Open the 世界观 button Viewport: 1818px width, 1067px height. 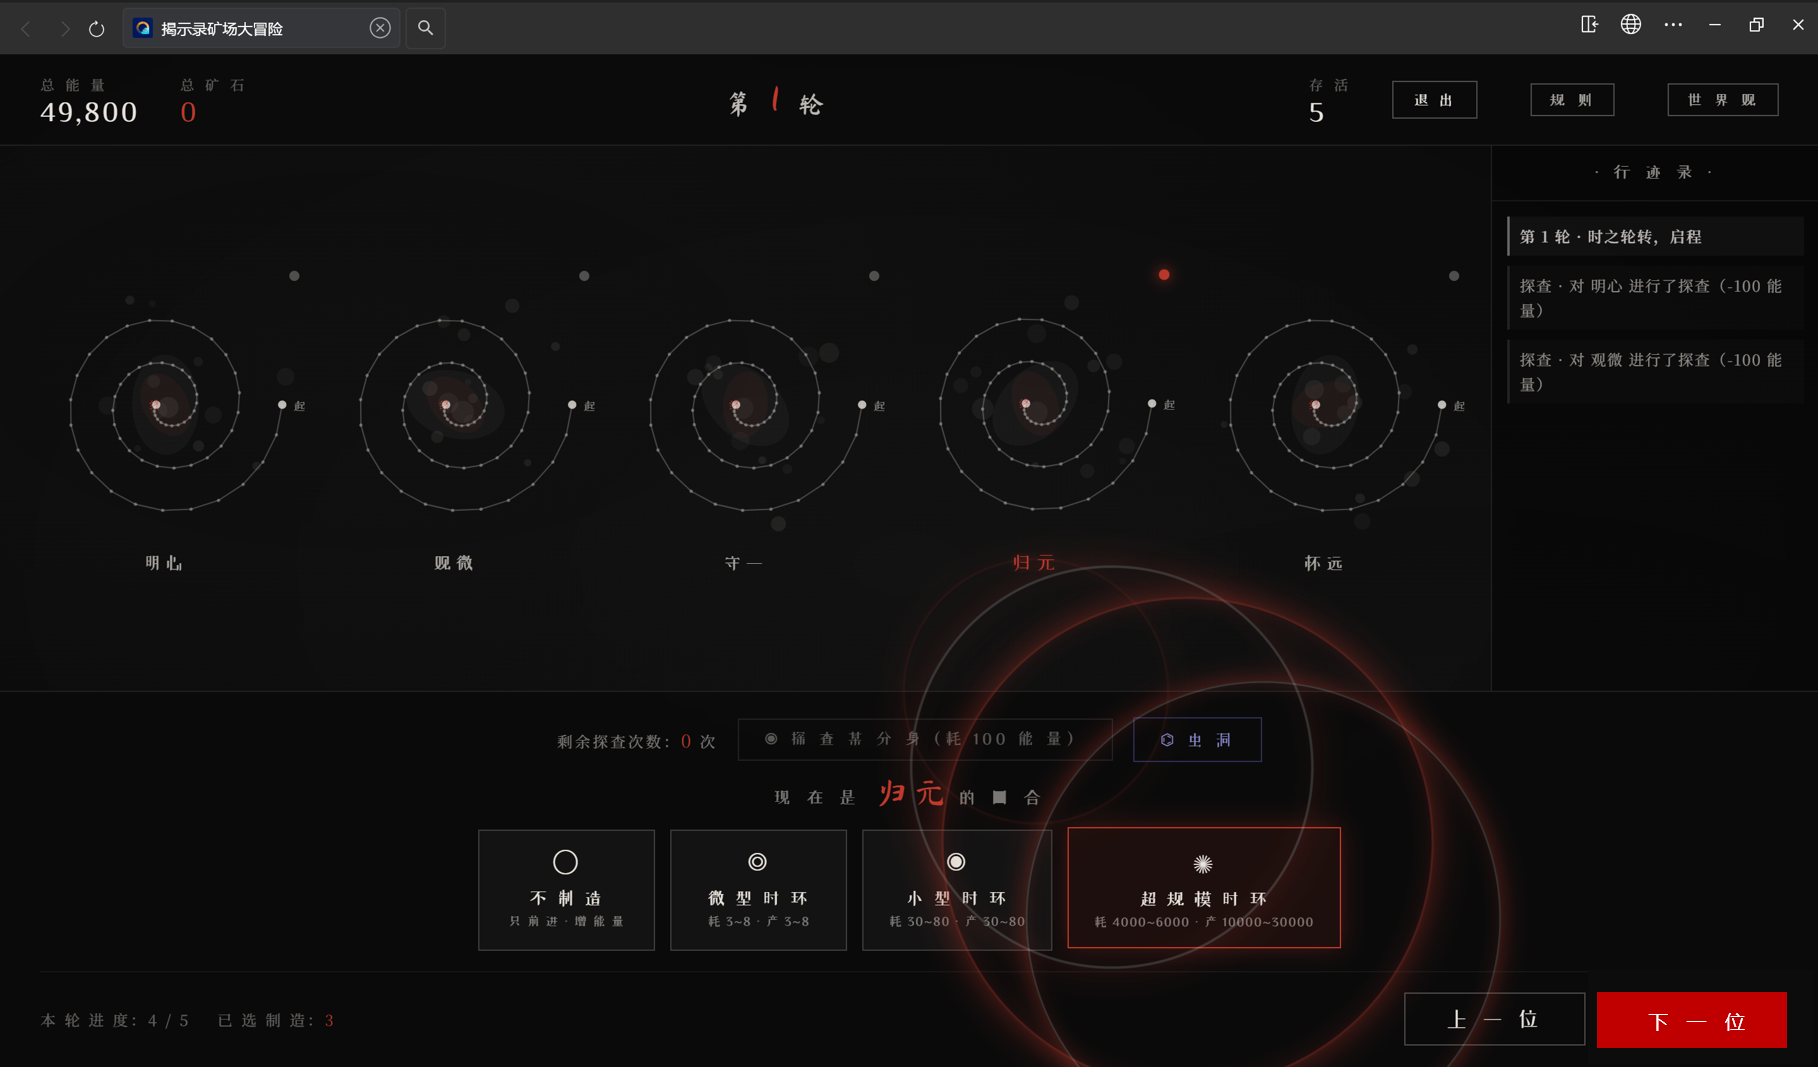1722,100
